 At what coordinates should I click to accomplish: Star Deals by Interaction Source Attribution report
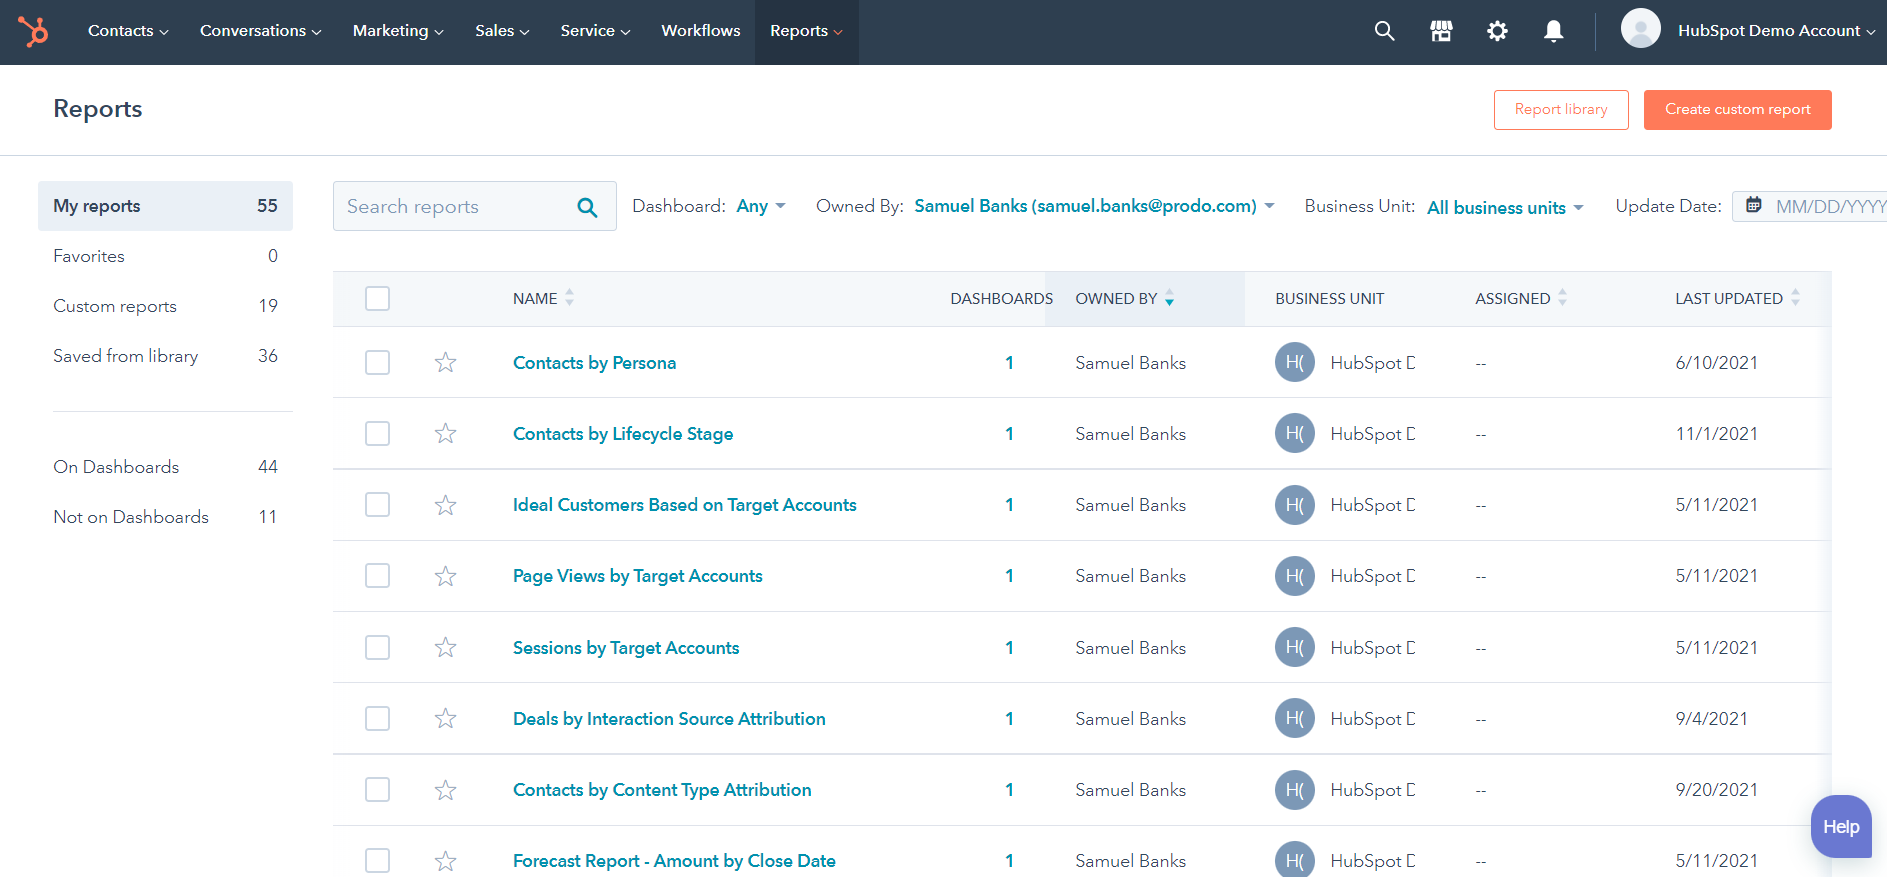pyautogui.click(x=445, y=718)
